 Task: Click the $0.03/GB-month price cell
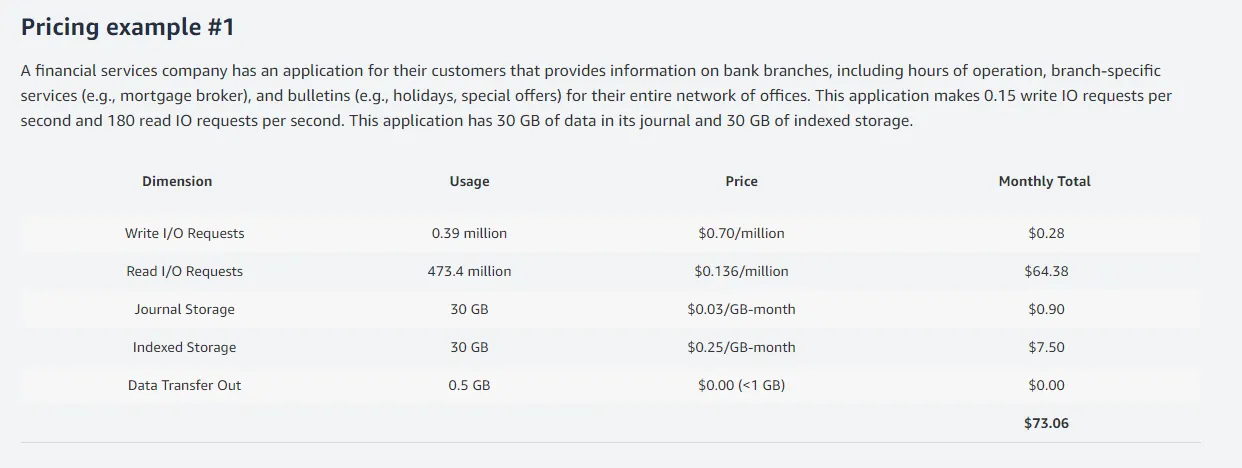741,309
